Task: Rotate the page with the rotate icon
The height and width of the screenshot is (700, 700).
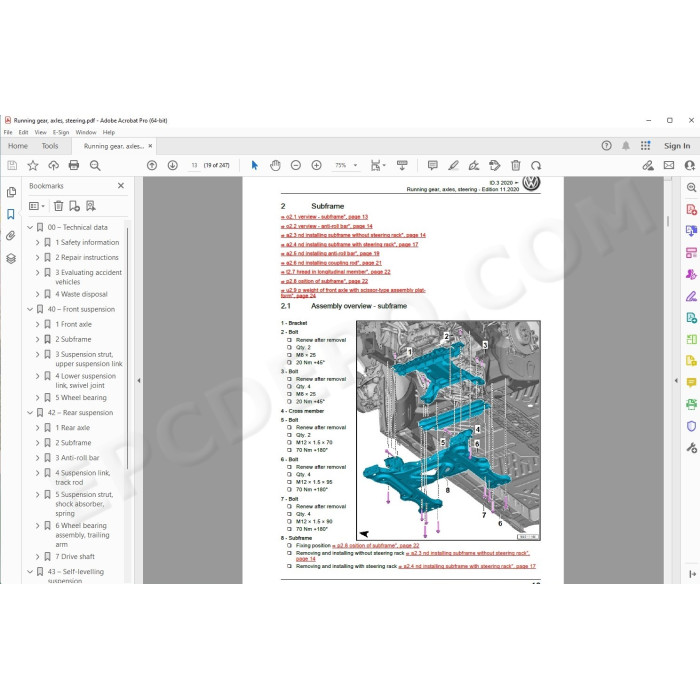Action: point(536,166)
